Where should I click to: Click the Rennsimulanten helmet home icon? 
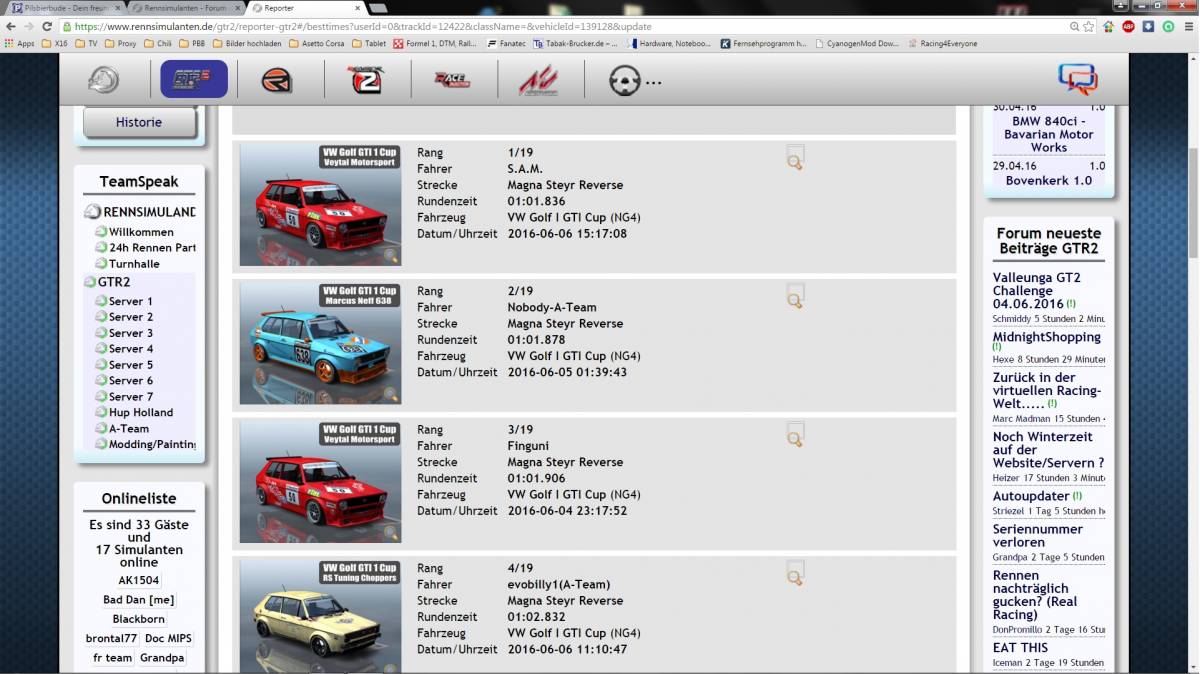pyautogui.click(x=103, y=79)
